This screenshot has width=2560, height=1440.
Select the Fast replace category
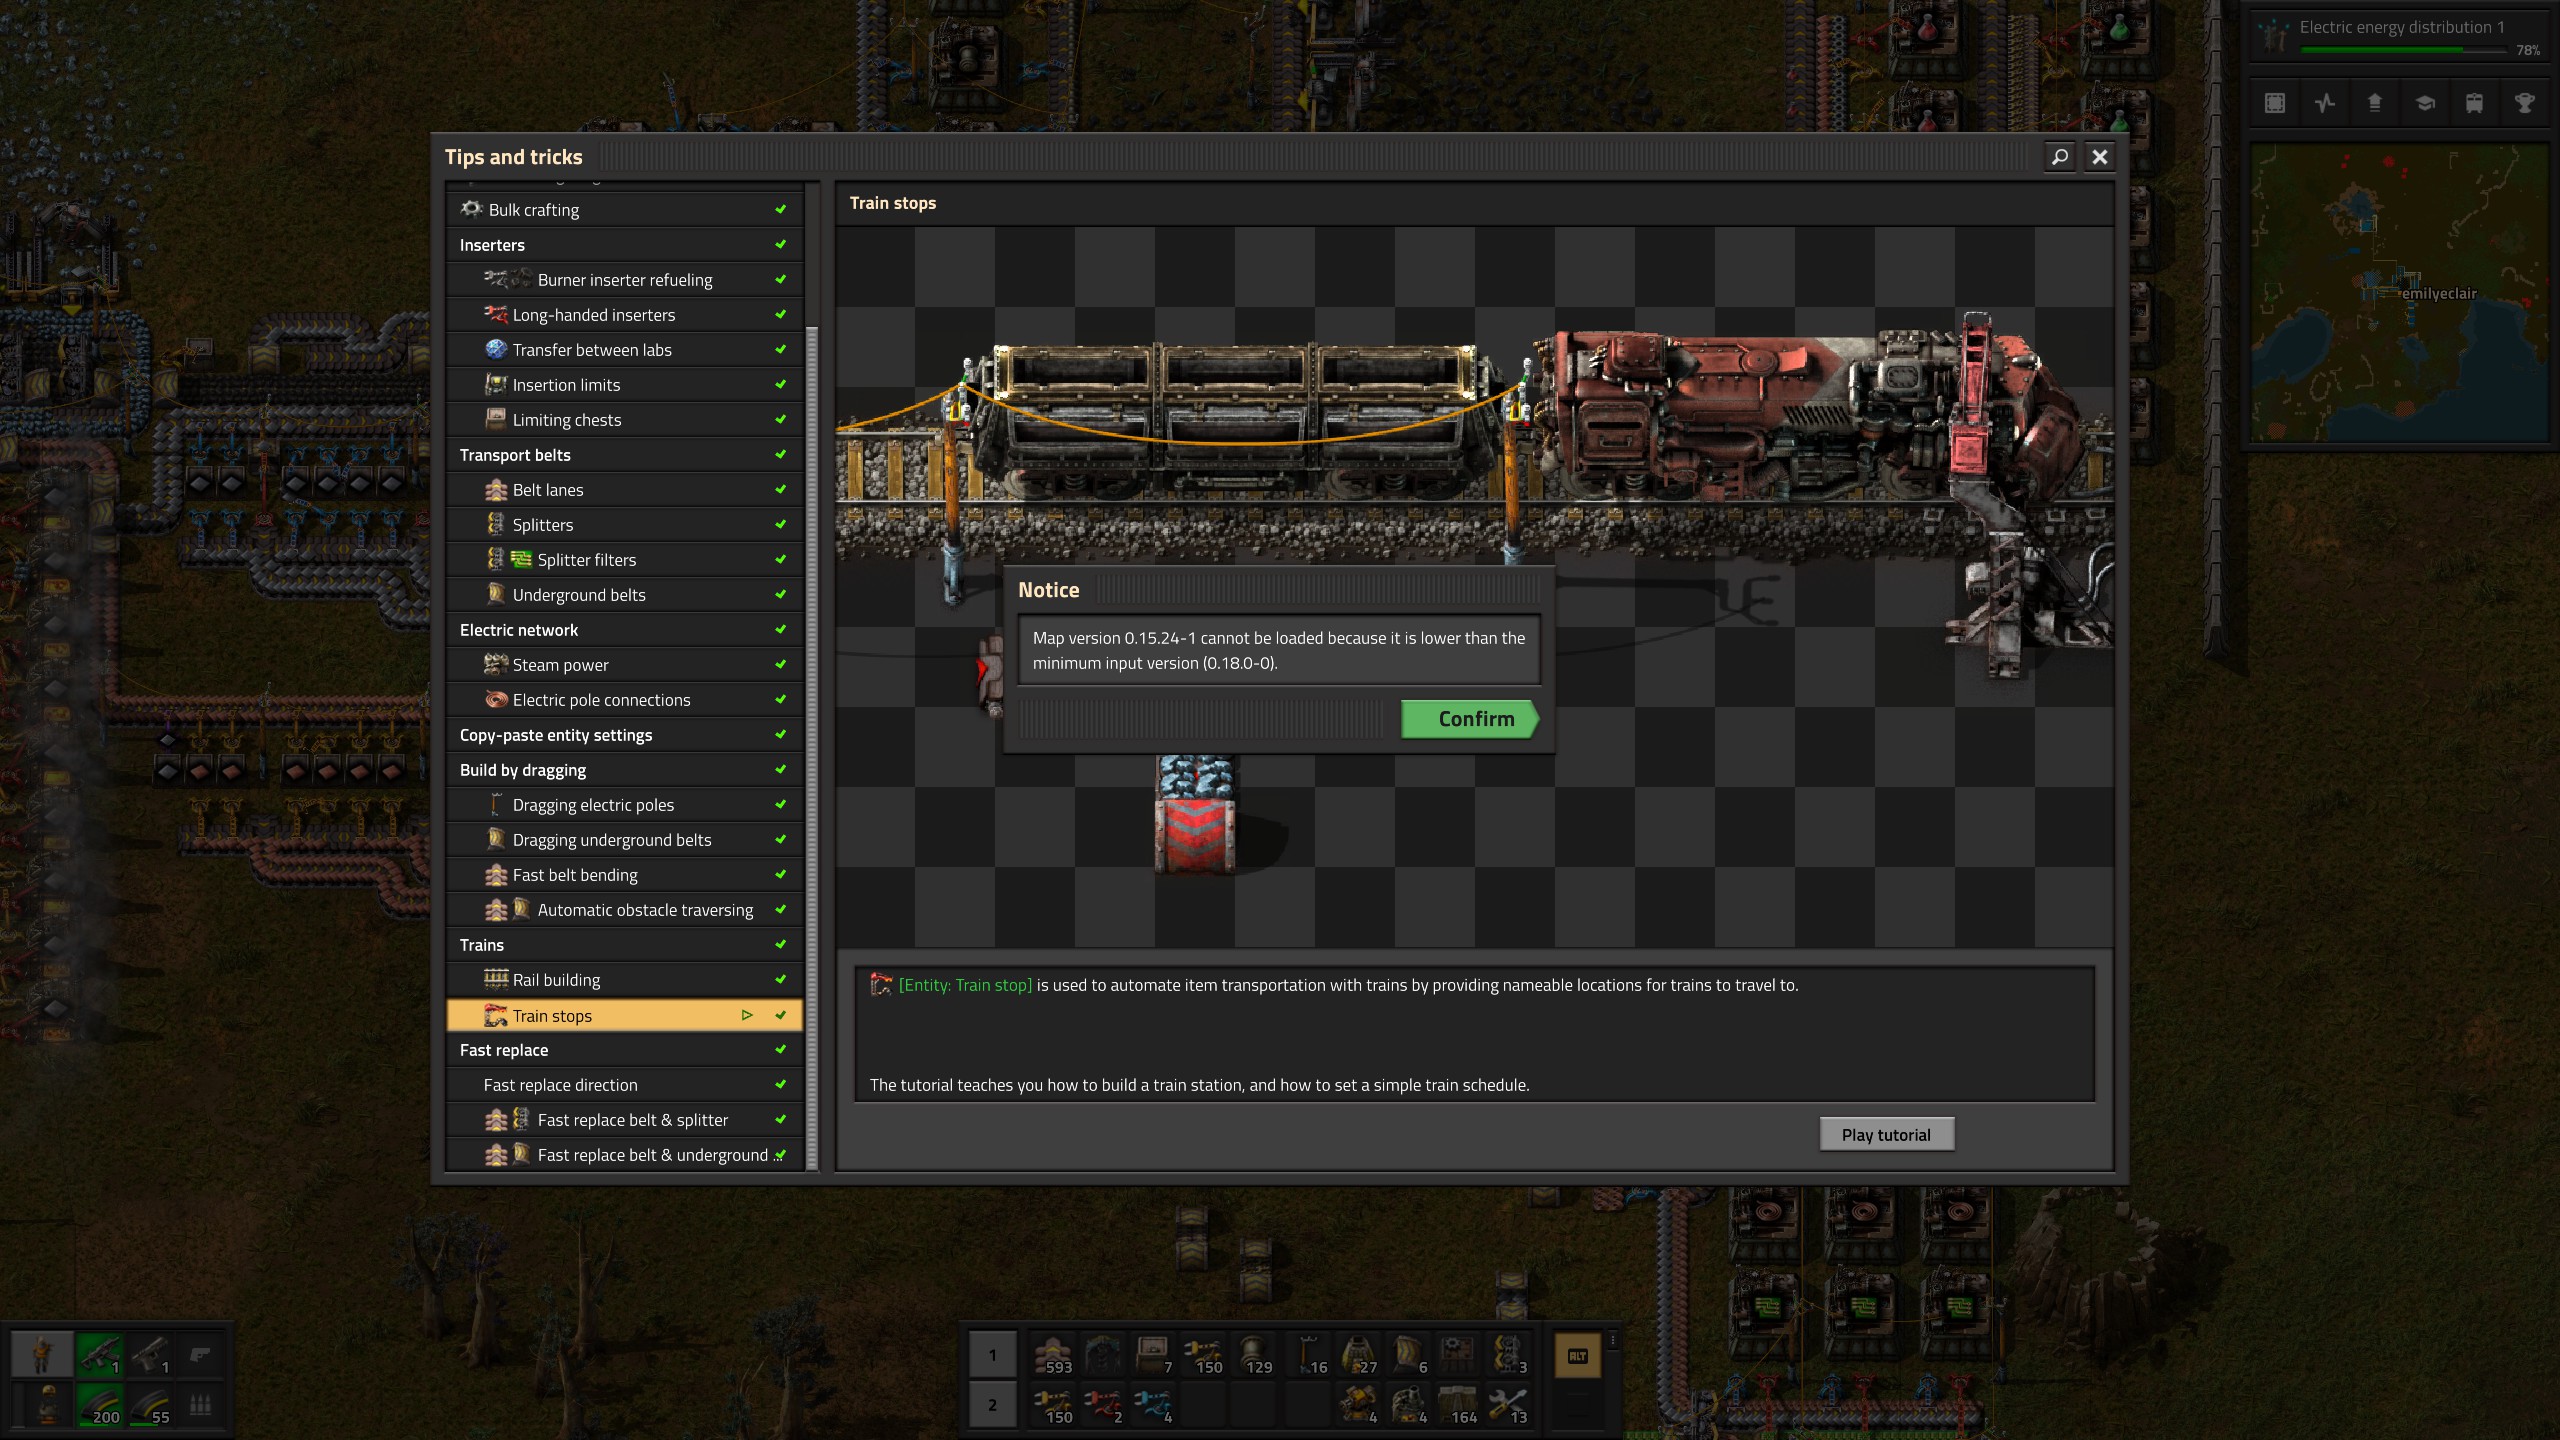(624, 1050)
